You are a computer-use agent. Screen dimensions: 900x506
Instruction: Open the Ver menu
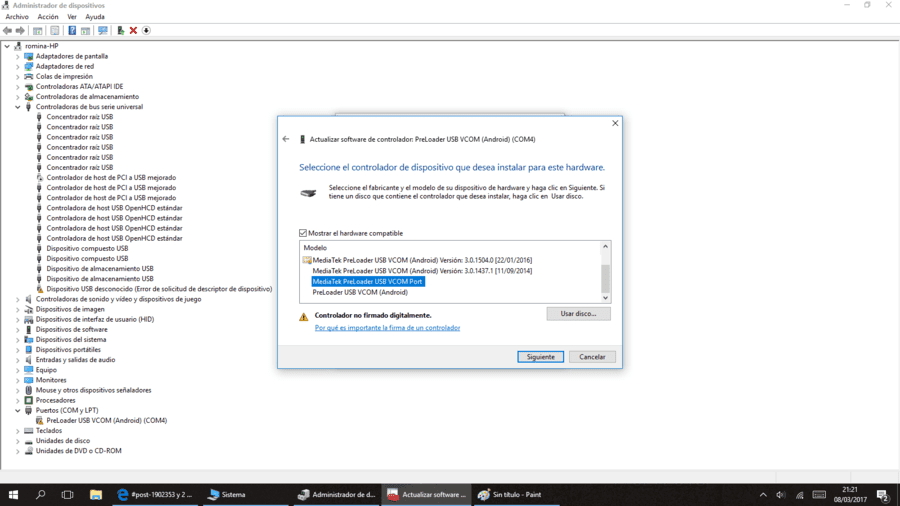click(72, 17)
